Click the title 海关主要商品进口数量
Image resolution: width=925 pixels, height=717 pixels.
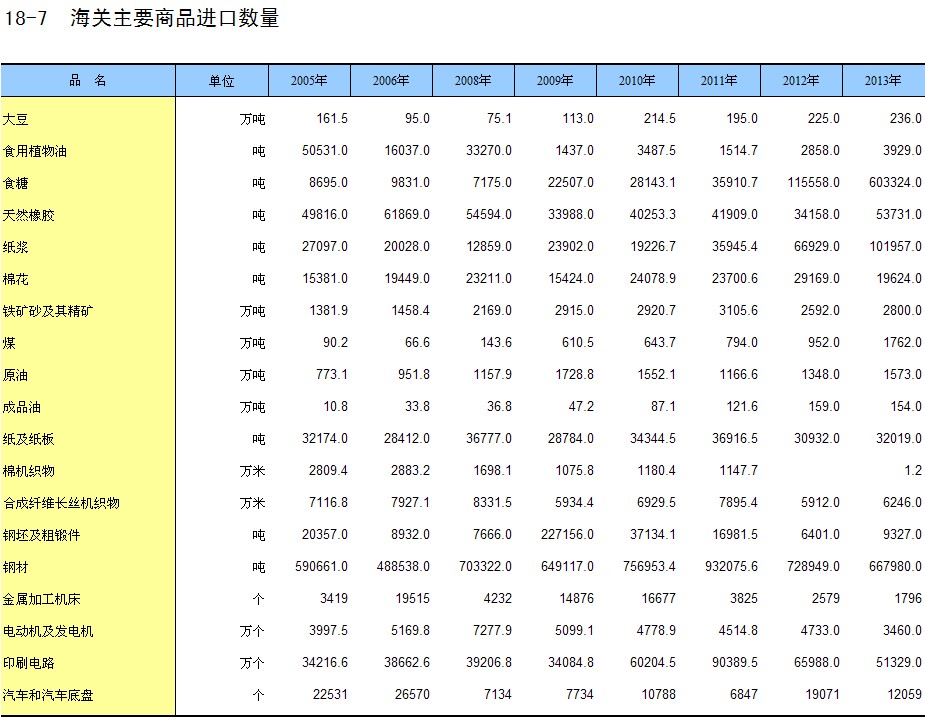click(x=175, y=18)
